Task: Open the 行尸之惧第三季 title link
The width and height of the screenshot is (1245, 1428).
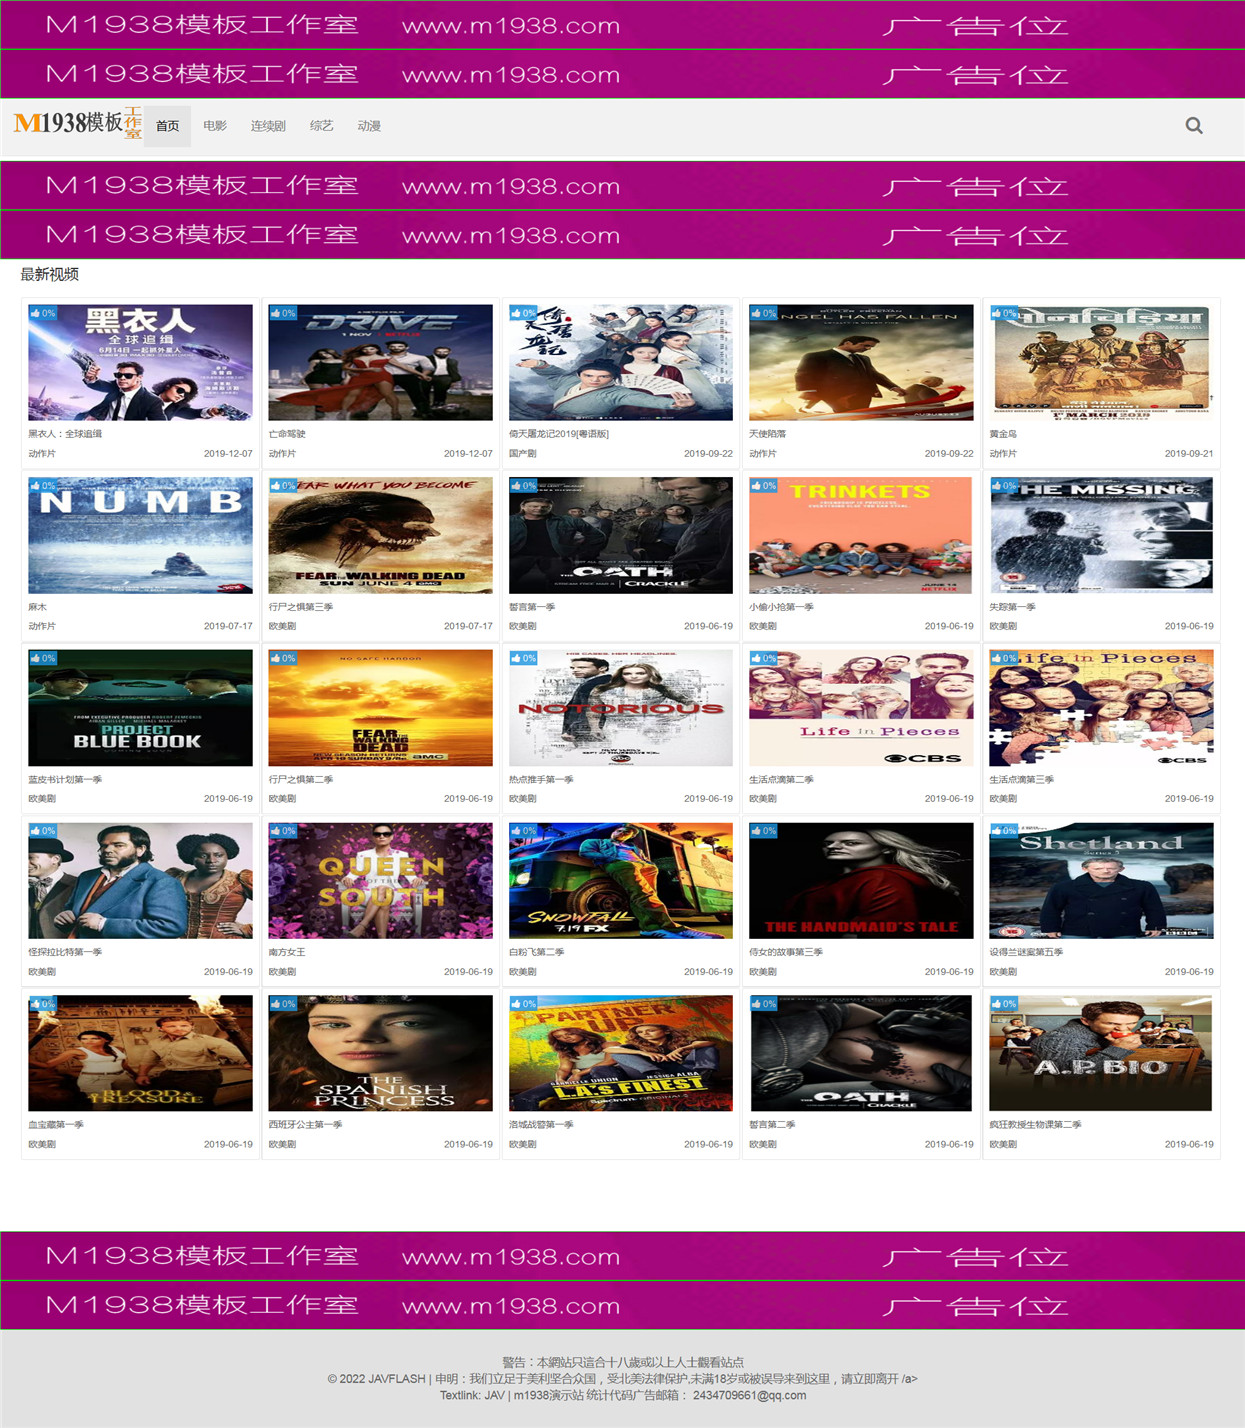Action: tap(301, 607)
